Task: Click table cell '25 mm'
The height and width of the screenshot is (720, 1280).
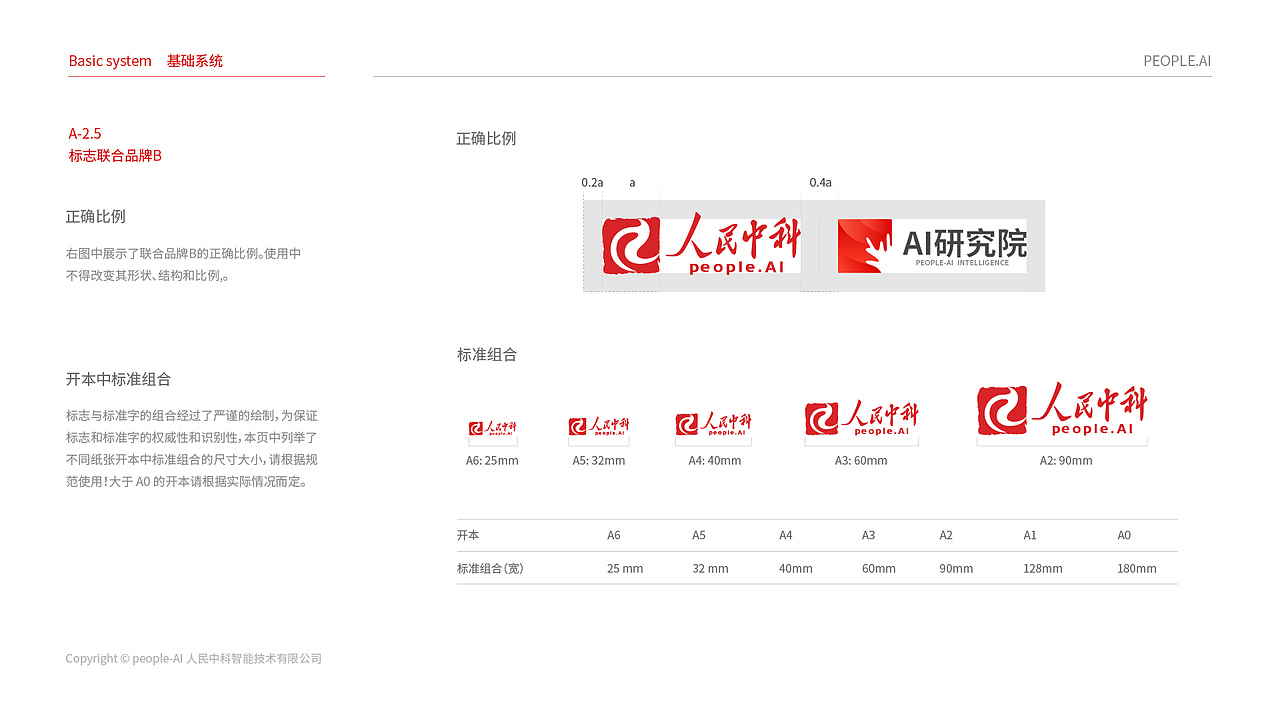Action: (625, 569)
